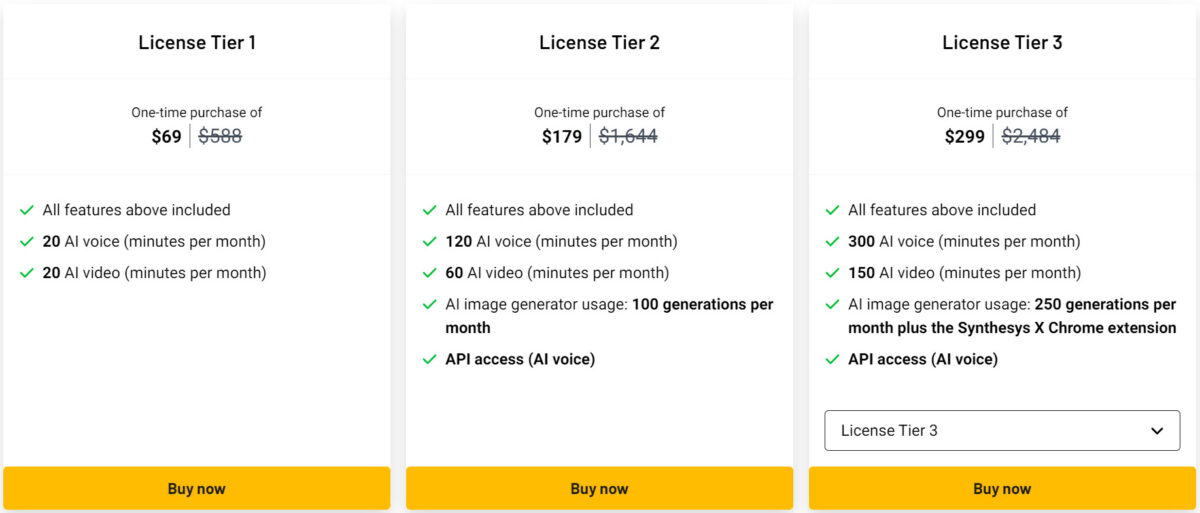
Task: Click checkmark next to 60 AI video
Action: [x=430, y=273]
